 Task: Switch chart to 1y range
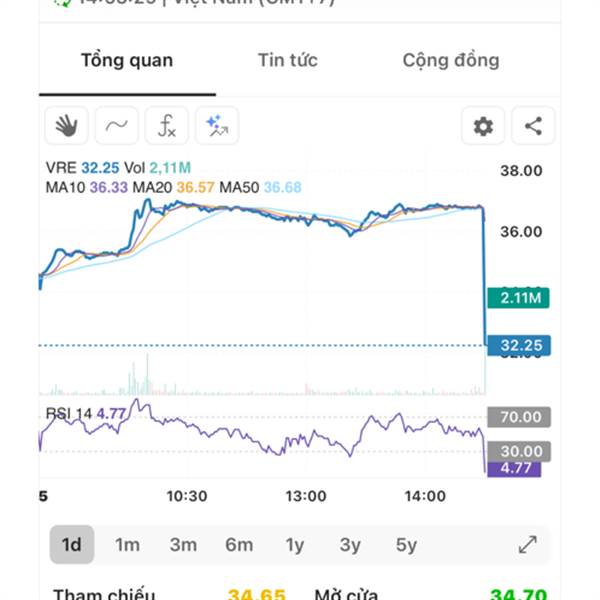coord(295,545)
